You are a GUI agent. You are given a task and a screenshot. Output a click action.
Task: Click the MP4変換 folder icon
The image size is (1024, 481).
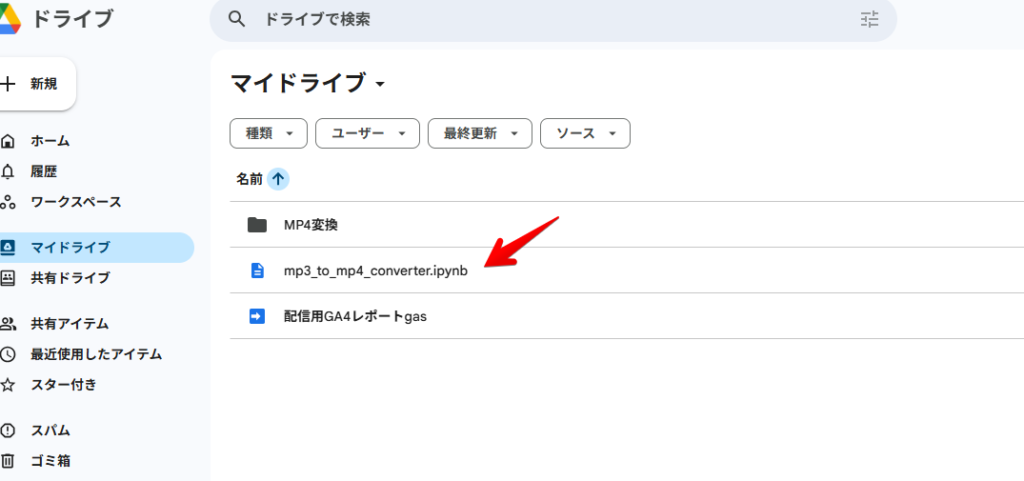257,225
